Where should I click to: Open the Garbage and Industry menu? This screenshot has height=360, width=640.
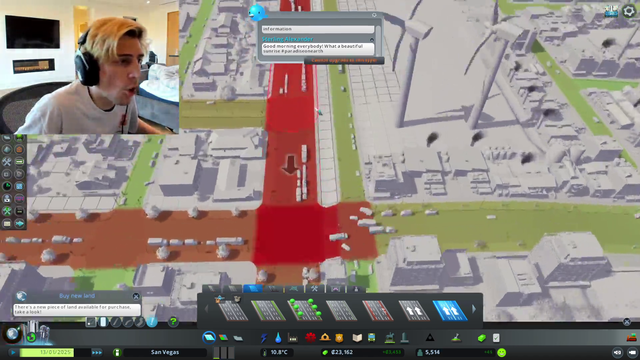(x=293, y=338)
